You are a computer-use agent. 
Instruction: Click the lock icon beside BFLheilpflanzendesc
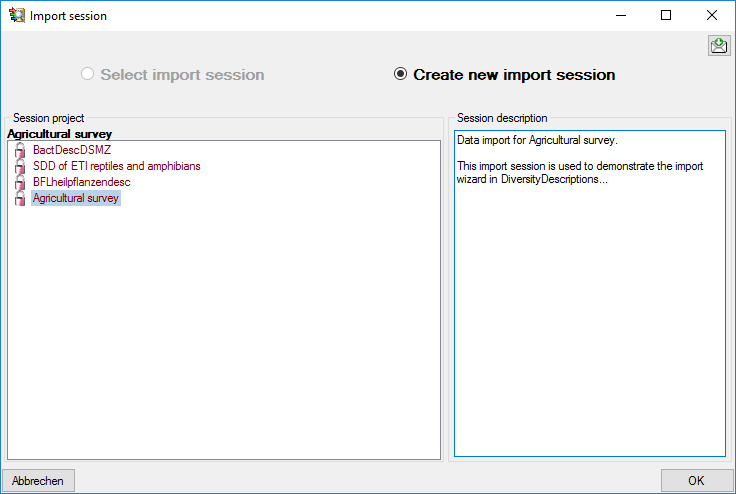click(19, 182)
